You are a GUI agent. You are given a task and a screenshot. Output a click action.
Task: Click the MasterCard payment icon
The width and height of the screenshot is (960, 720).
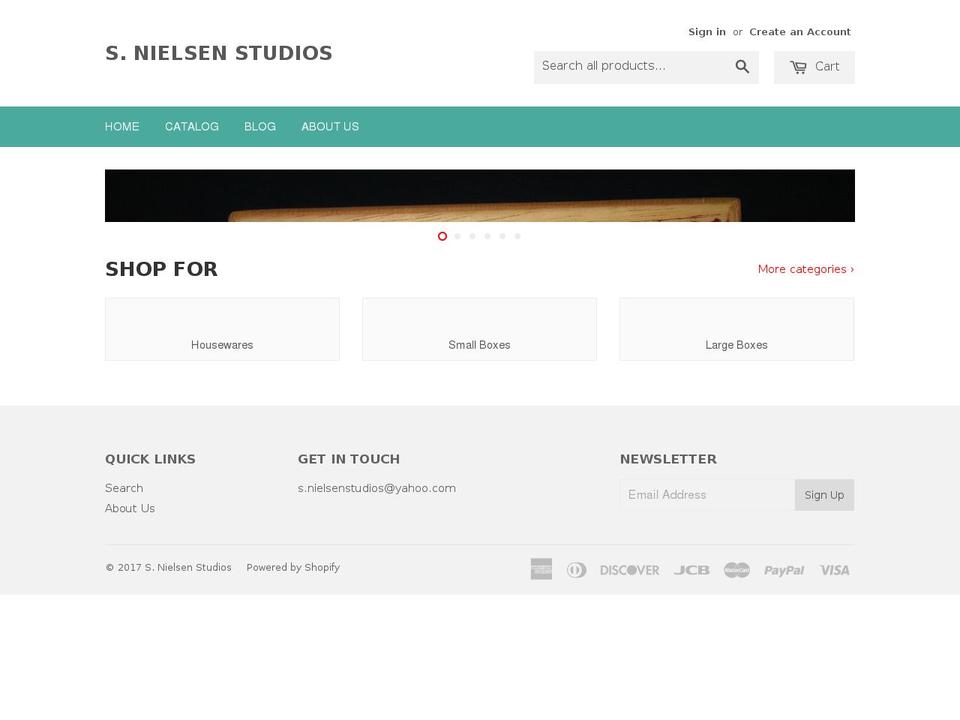point(737,569)
